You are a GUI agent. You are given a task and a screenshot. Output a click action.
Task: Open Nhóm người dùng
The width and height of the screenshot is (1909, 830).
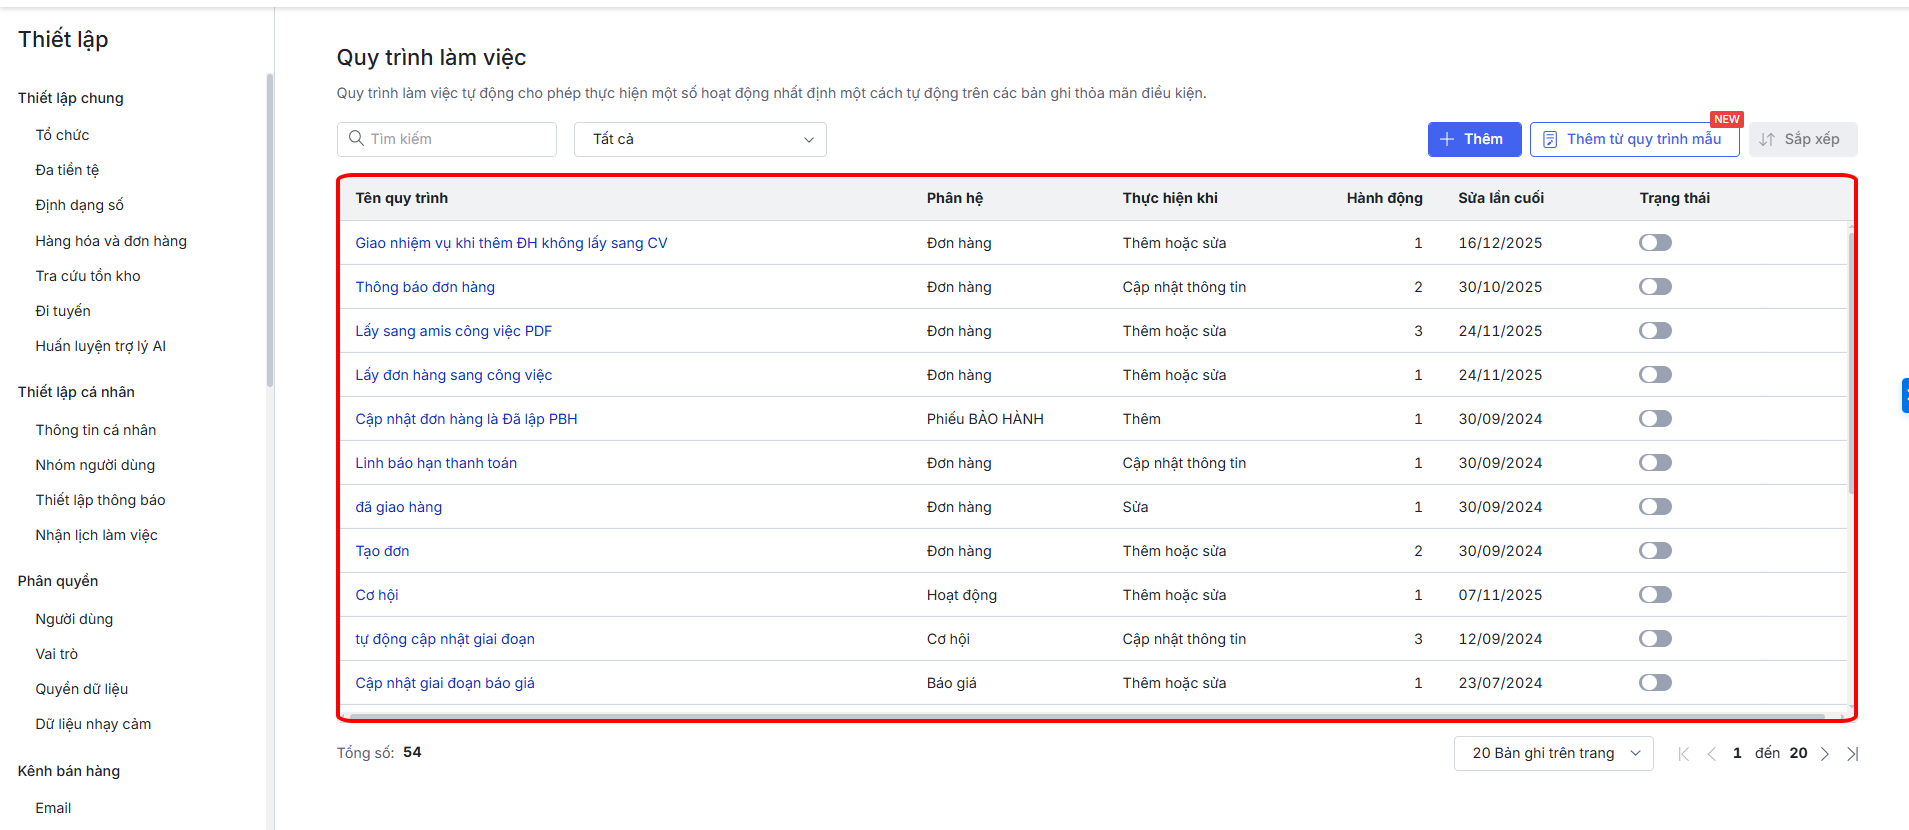[x=95, y=465]
